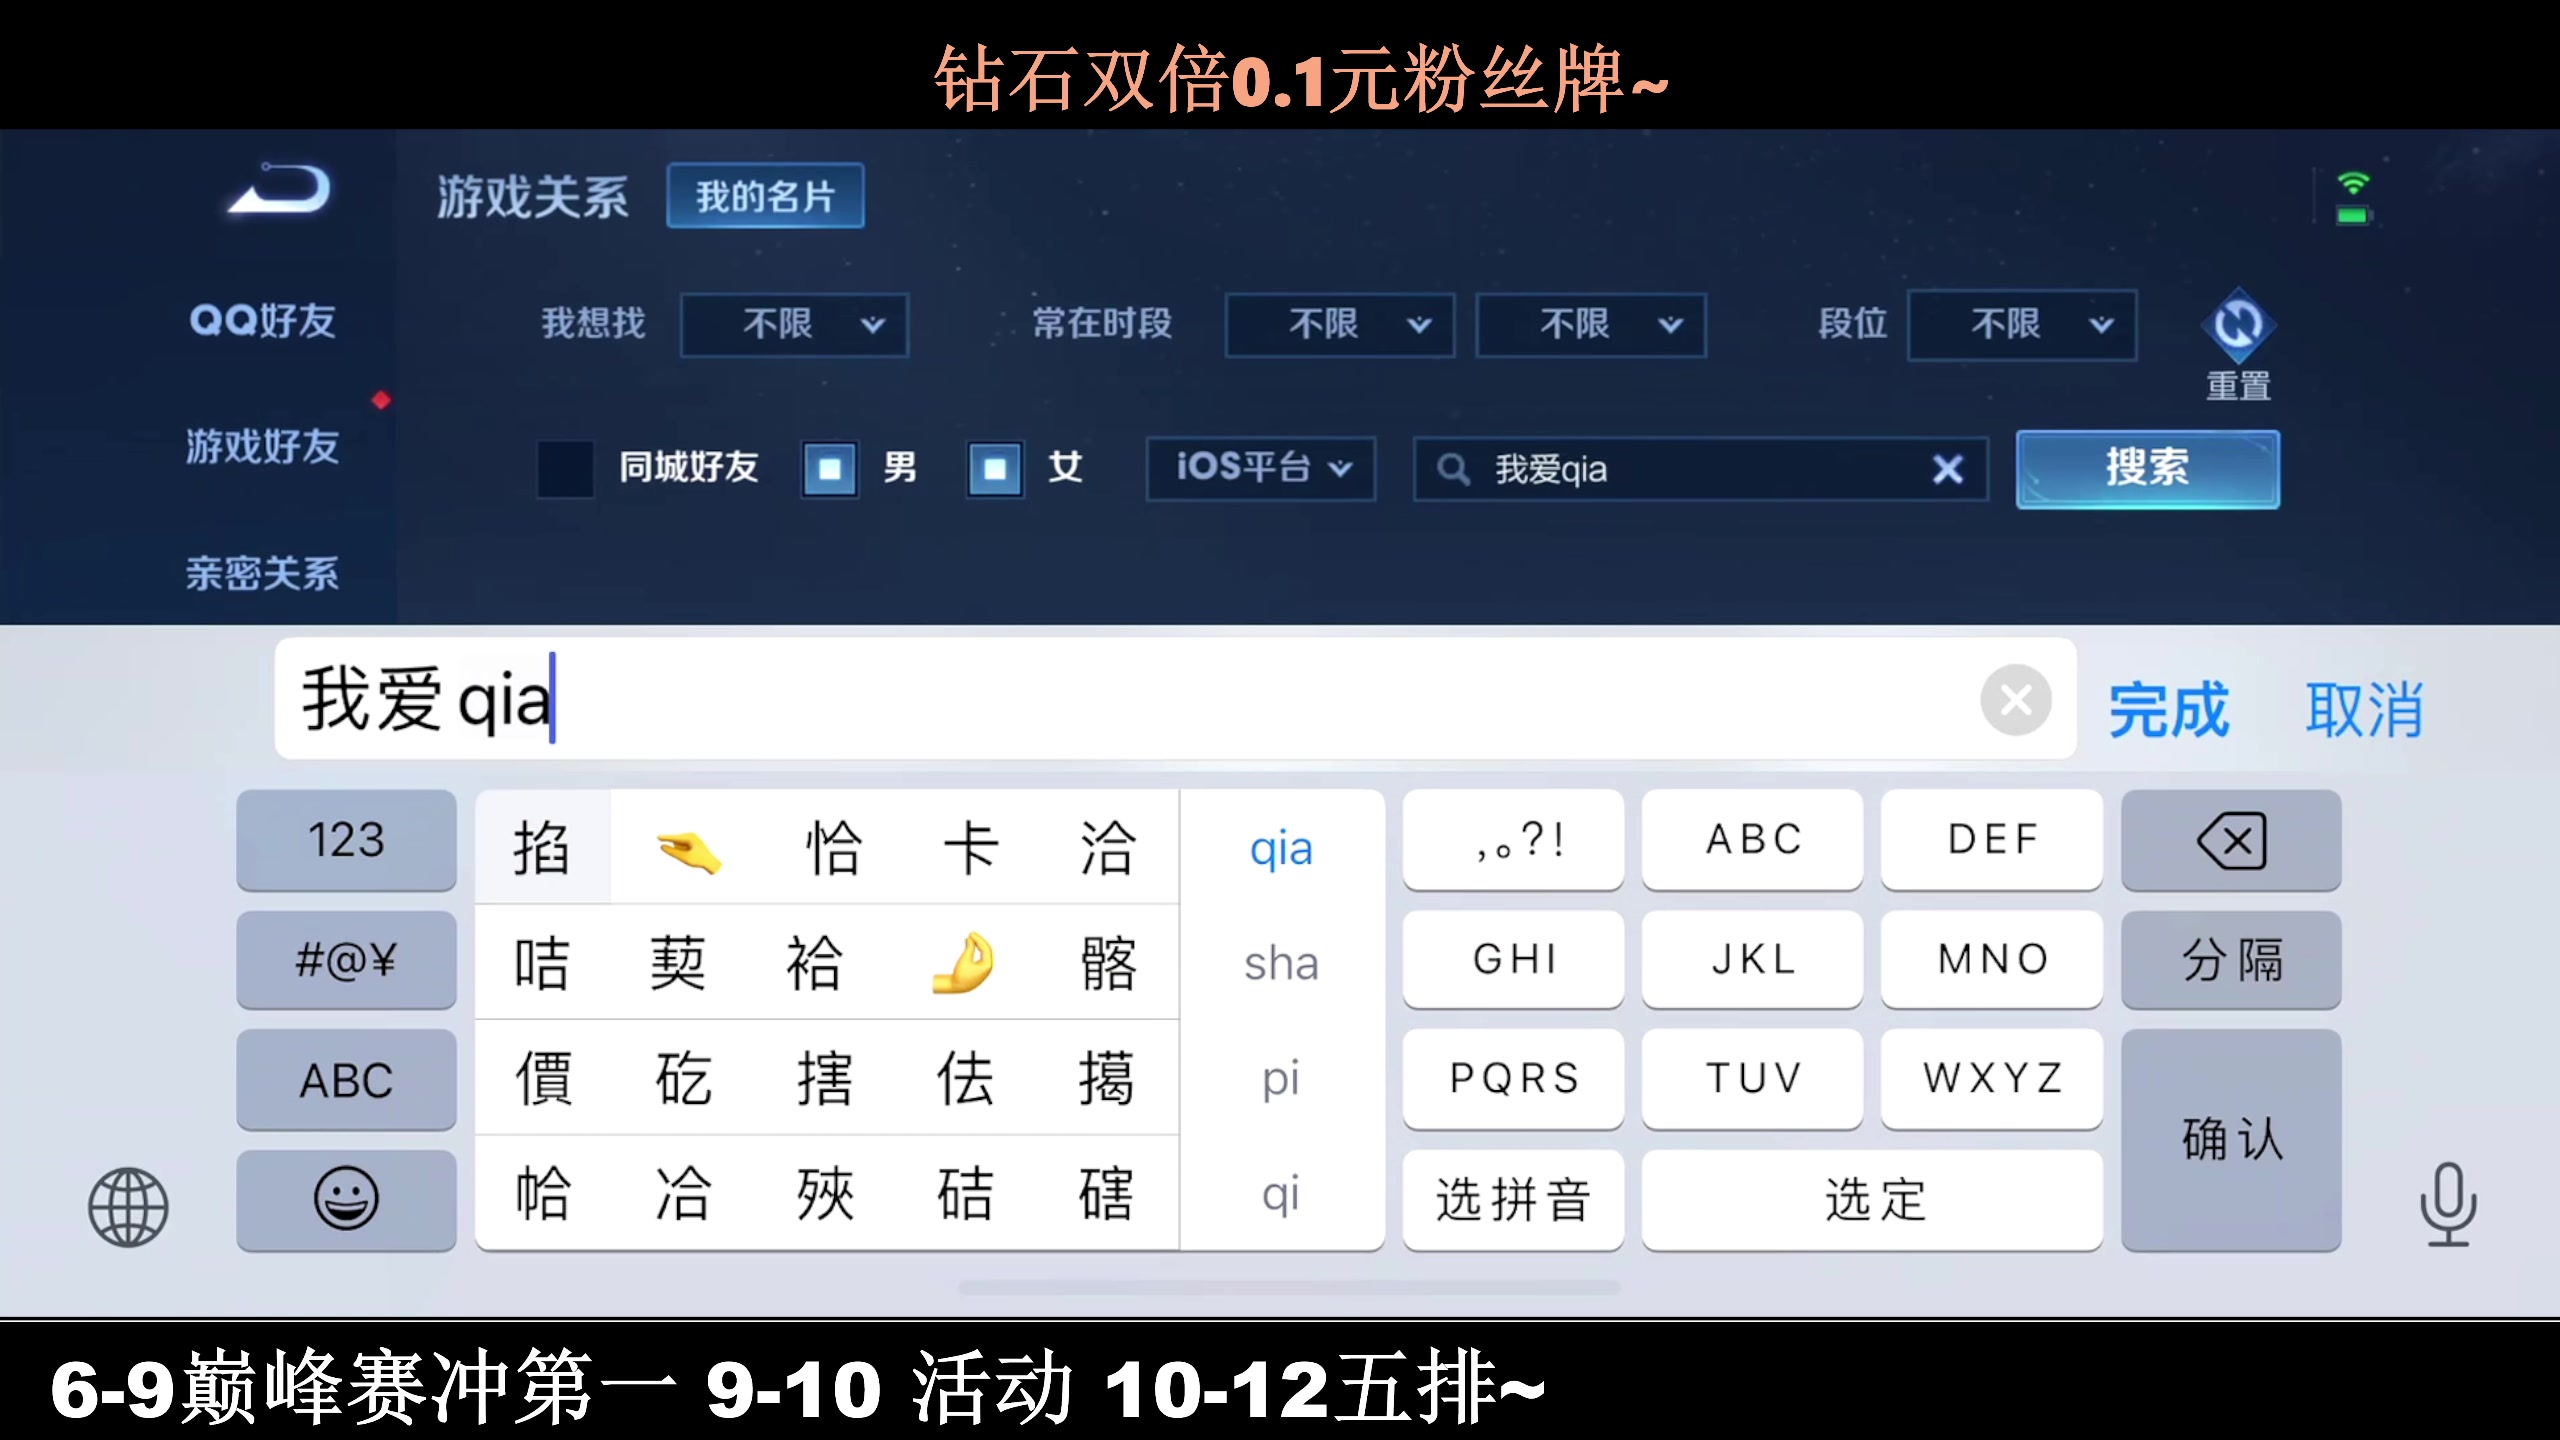Click the 搜索 search button
The image size is (2560, 1440).
pos(2148,468)
